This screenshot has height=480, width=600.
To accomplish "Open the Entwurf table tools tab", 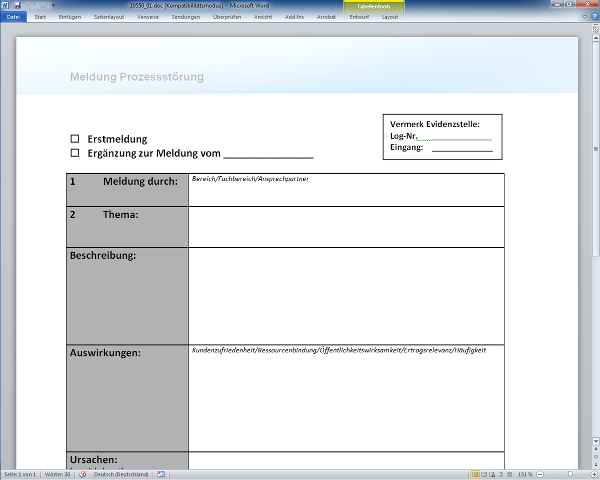I will click(359, 17).
